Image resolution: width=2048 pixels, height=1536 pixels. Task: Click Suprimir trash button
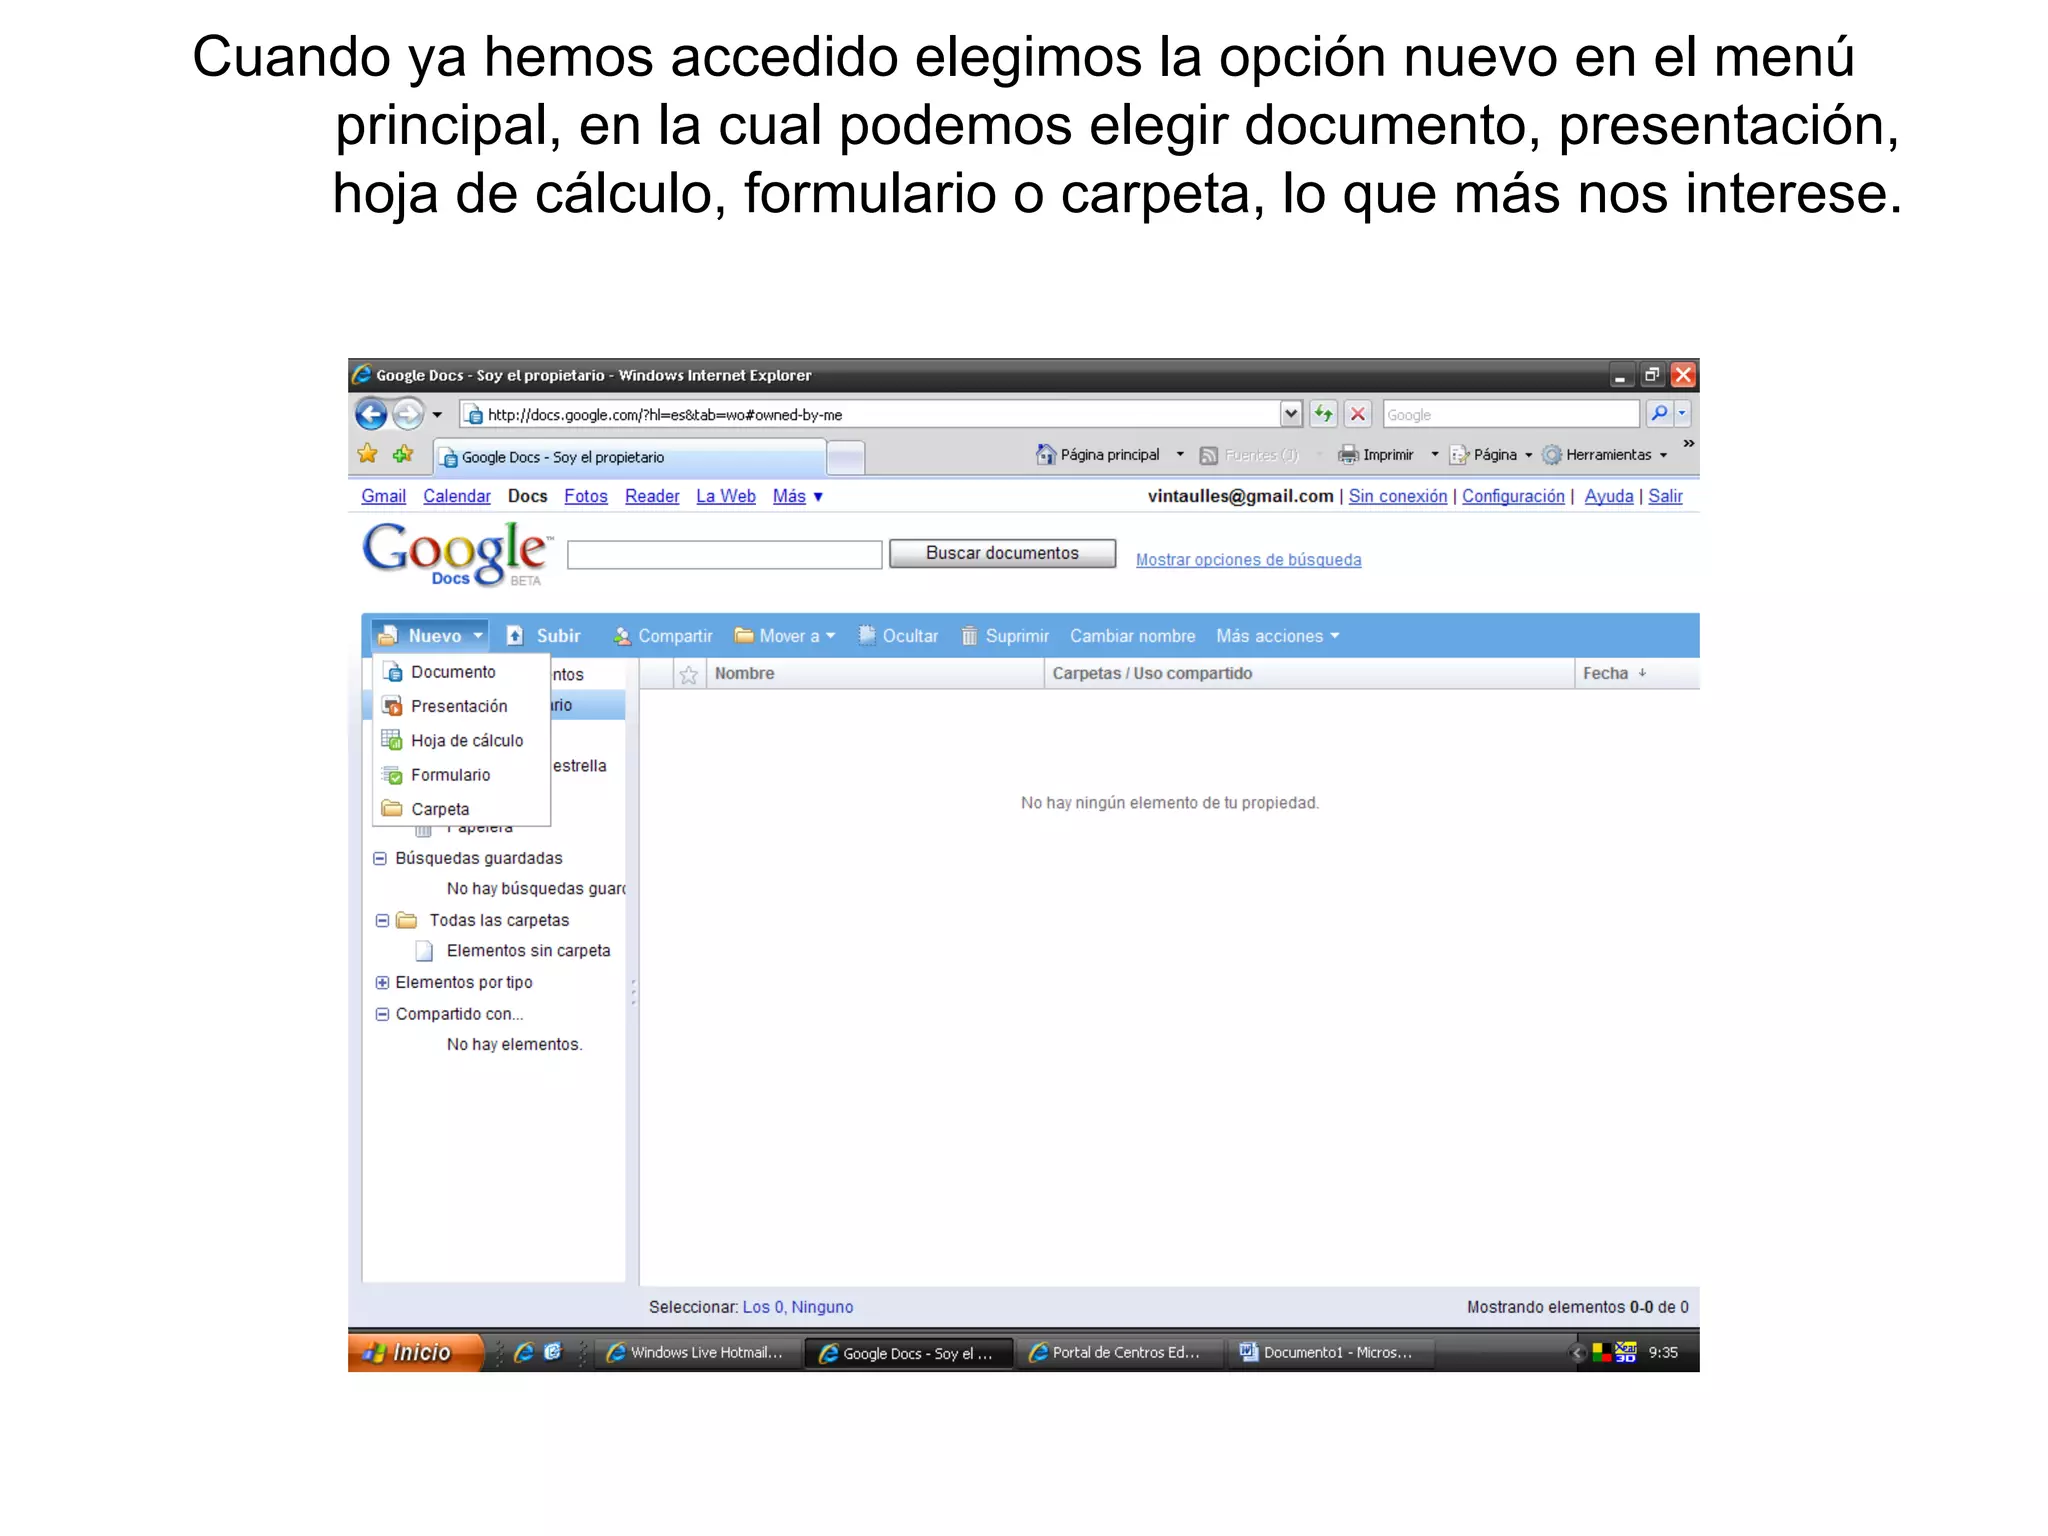coord(1005,636)
